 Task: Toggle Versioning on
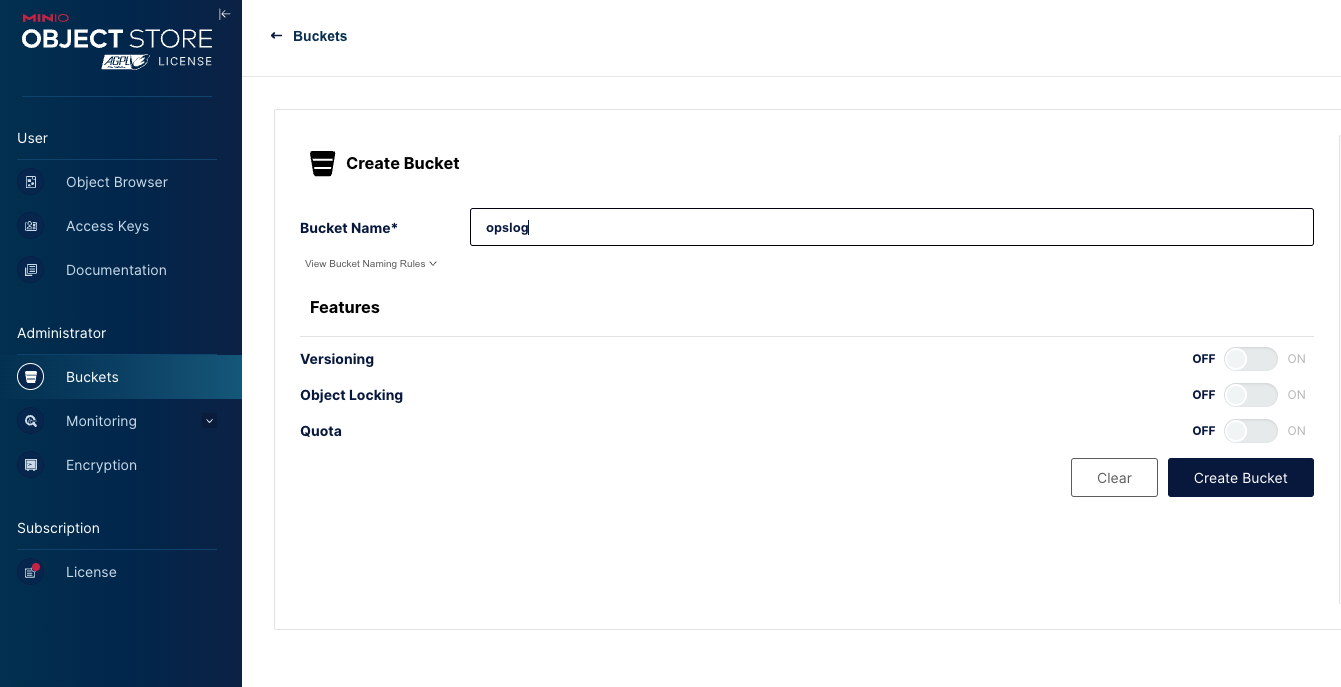tap(1251, 359)
